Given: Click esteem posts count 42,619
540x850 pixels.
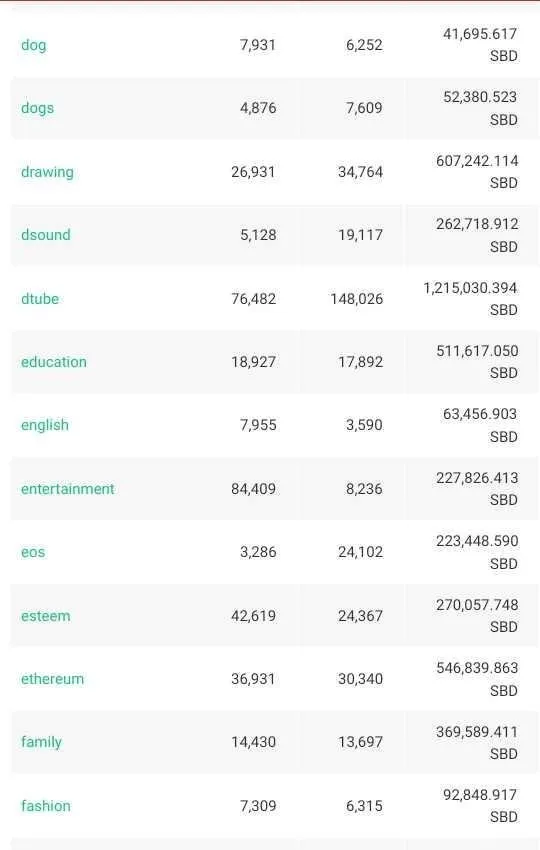Looking at the screenshot, I should point(253,616).
